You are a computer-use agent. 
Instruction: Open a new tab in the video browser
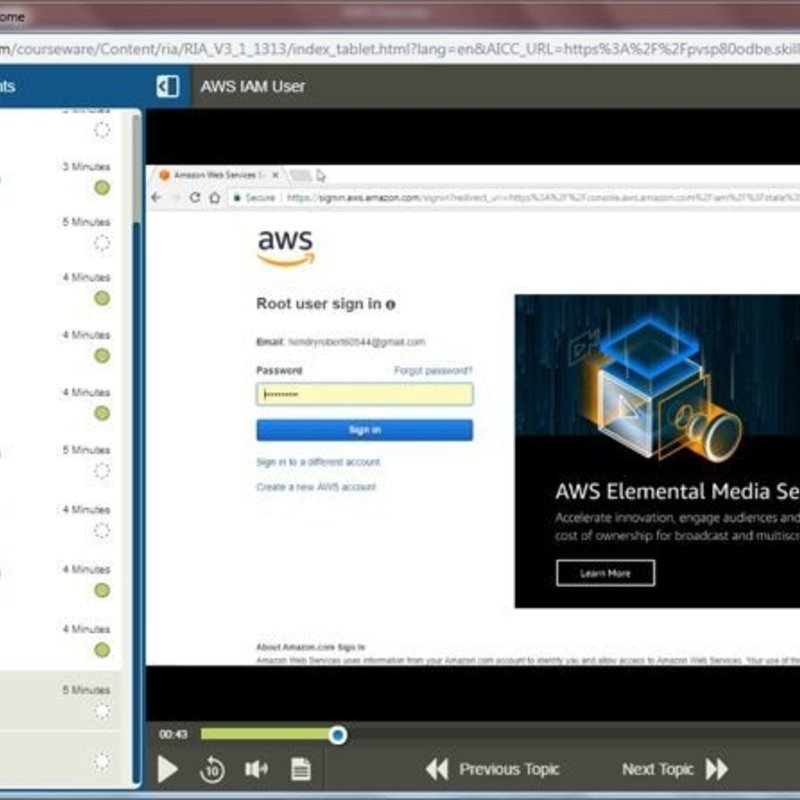[x=301, y=176]
